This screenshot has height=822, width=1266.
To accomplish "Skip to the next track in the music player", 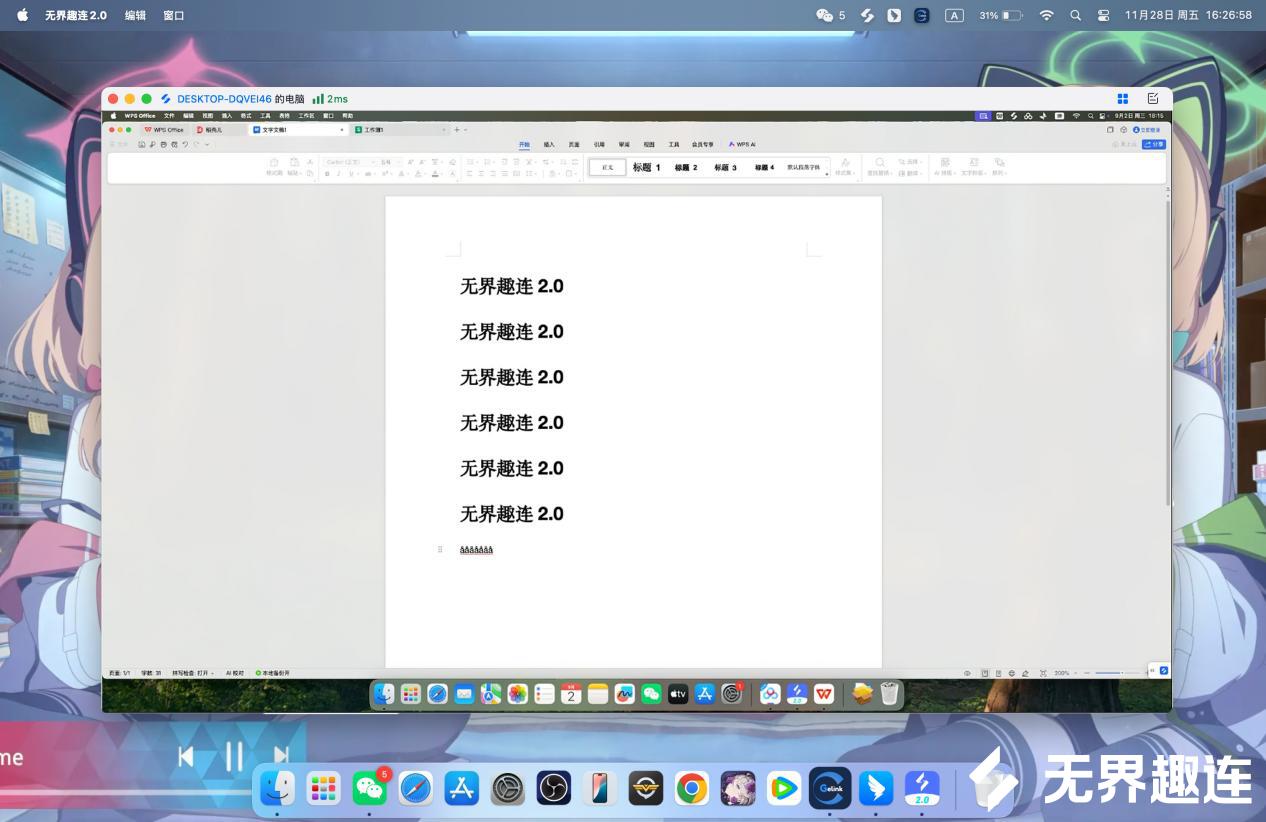I will pos(282,757).
